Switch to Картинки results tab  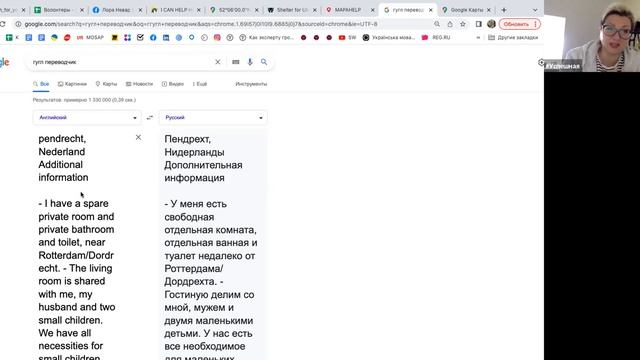72,84
